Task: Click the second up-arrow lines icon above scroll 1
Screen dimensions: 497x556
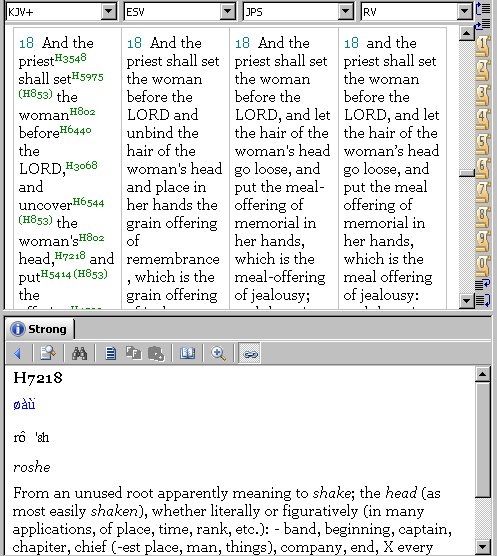Action: pos(483,25)
